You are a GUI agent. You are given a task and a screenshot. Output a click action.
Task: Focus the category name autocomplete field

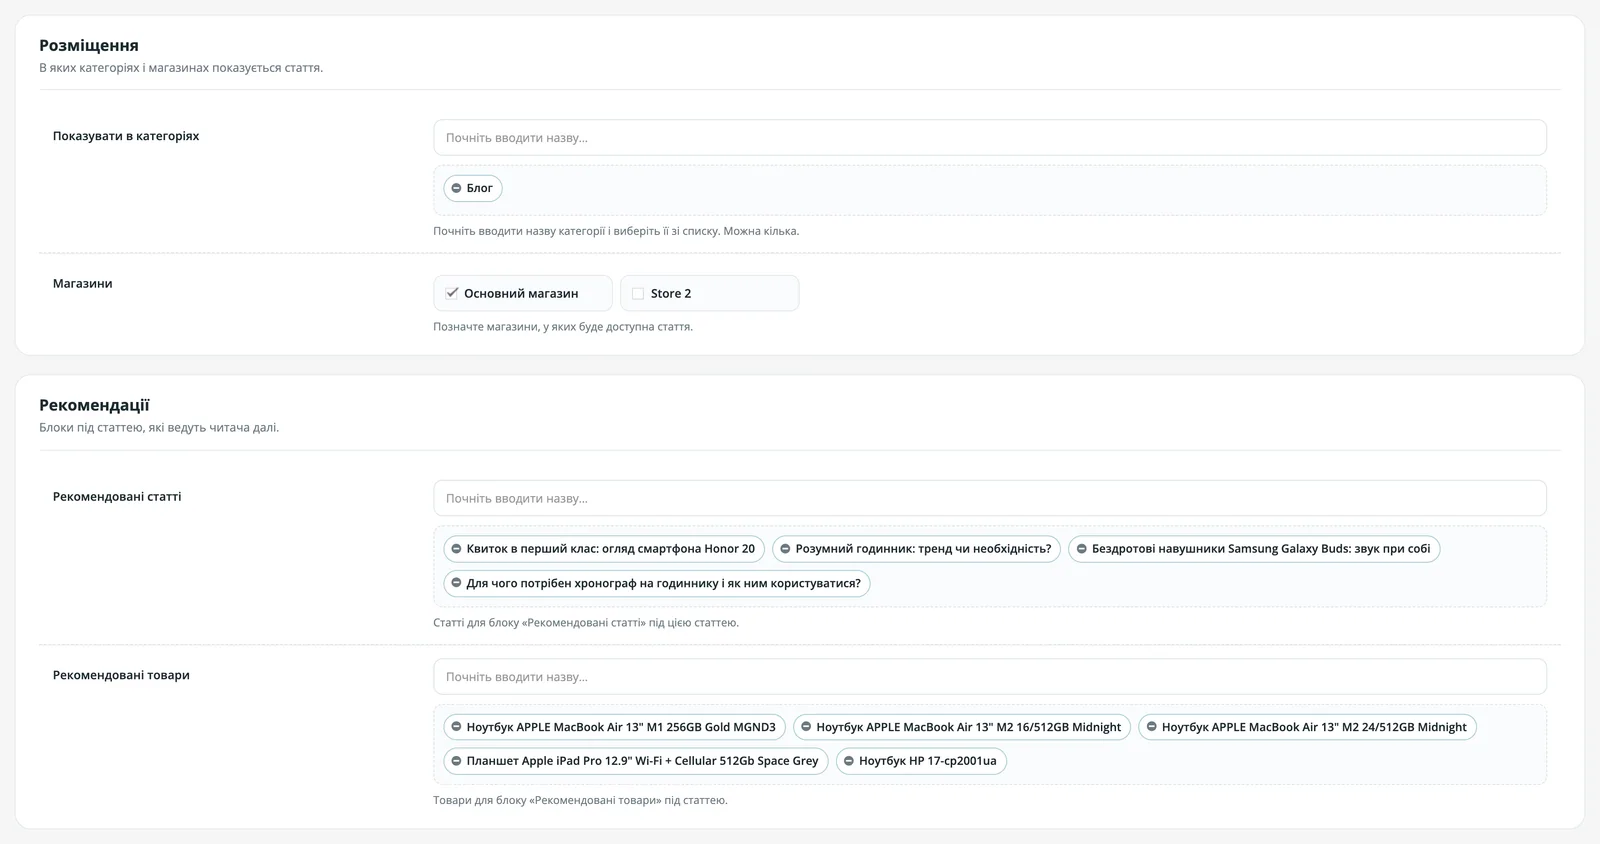pyautogui.click(x=990, y=138)
